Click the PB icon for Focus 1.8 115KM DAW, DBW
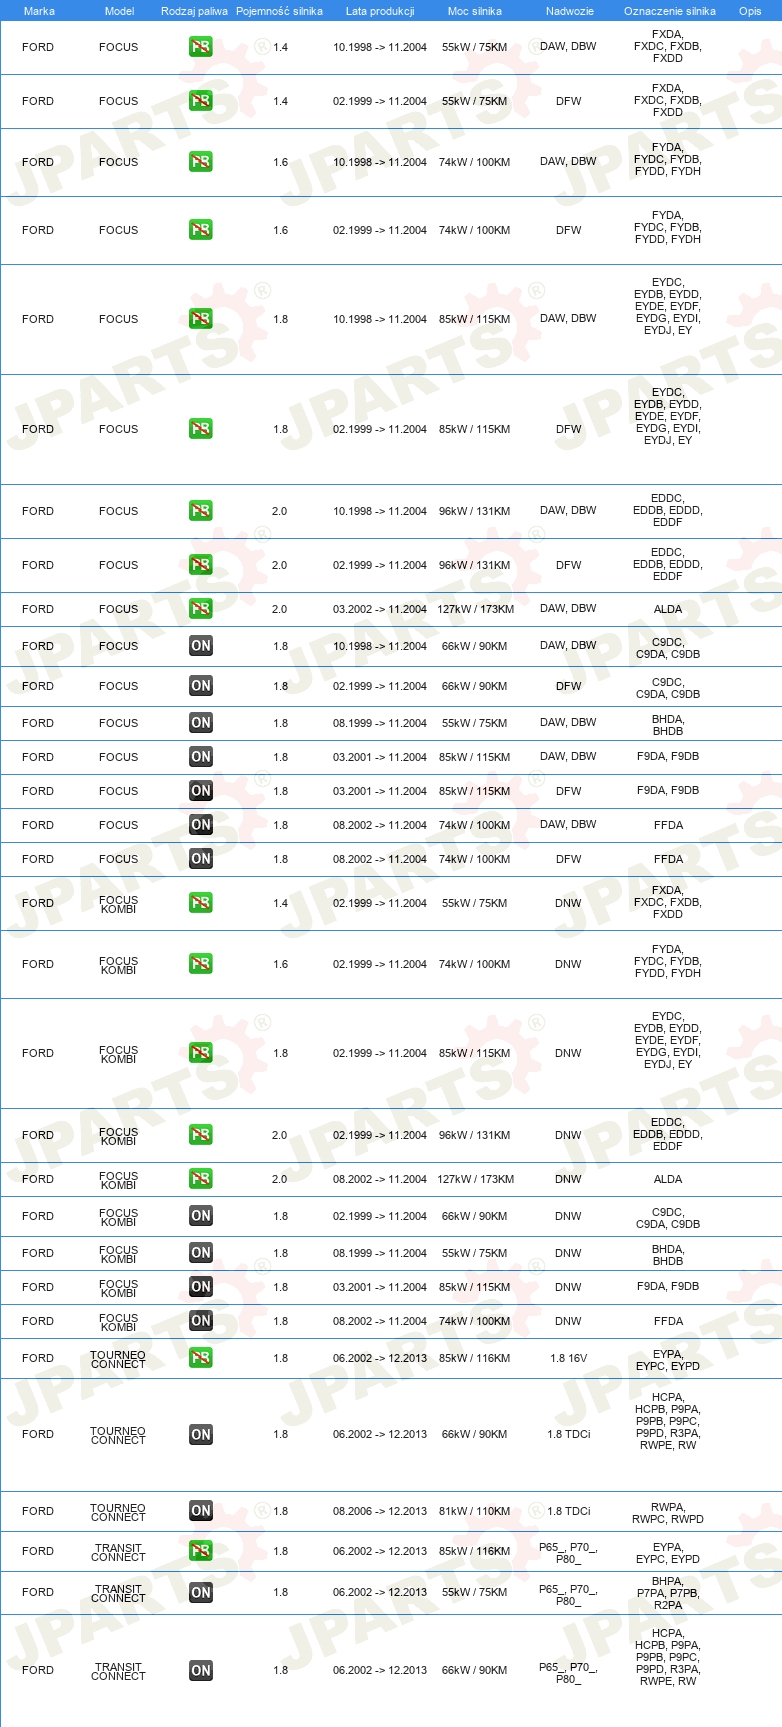The height and width of the screenshot is (1727, 782). coord(201,319)
